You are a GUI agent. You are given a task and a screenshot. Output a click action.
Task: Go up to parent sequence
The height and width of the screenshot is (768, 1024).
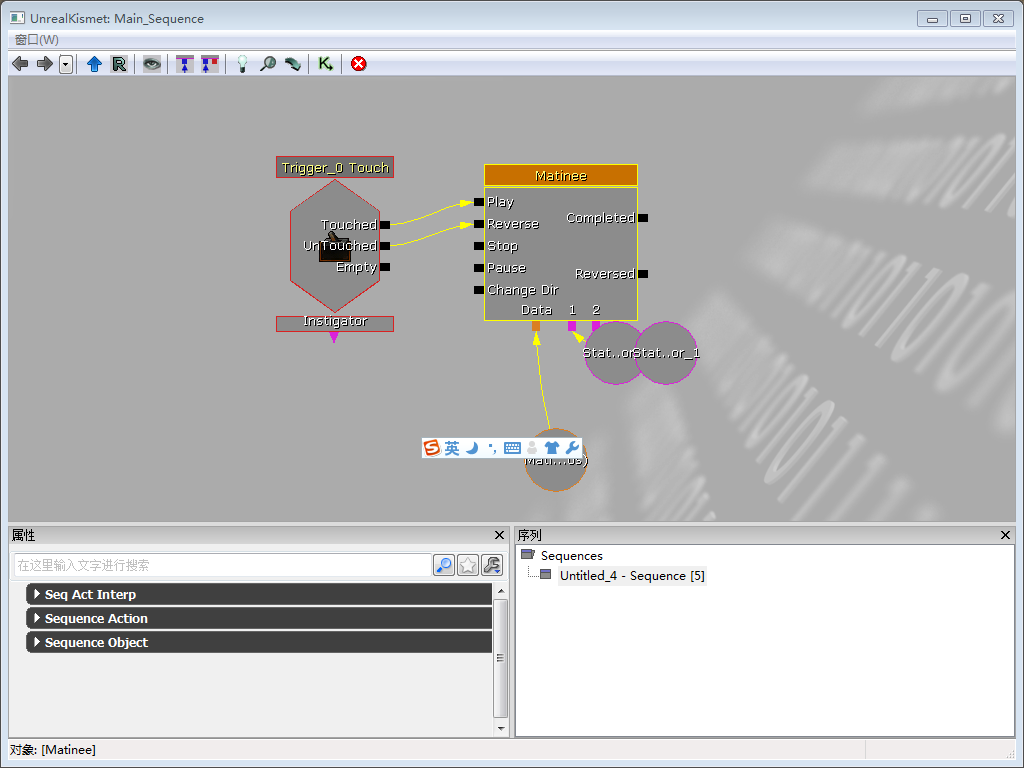tap(95, 64)
